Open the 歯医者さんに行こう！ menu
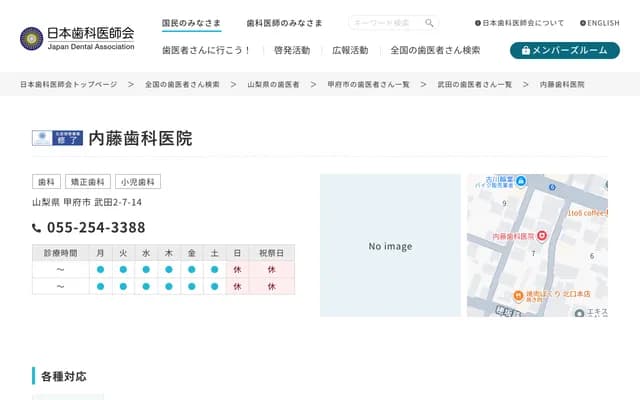This screenshot has height=400, width=640. [206, 50]
